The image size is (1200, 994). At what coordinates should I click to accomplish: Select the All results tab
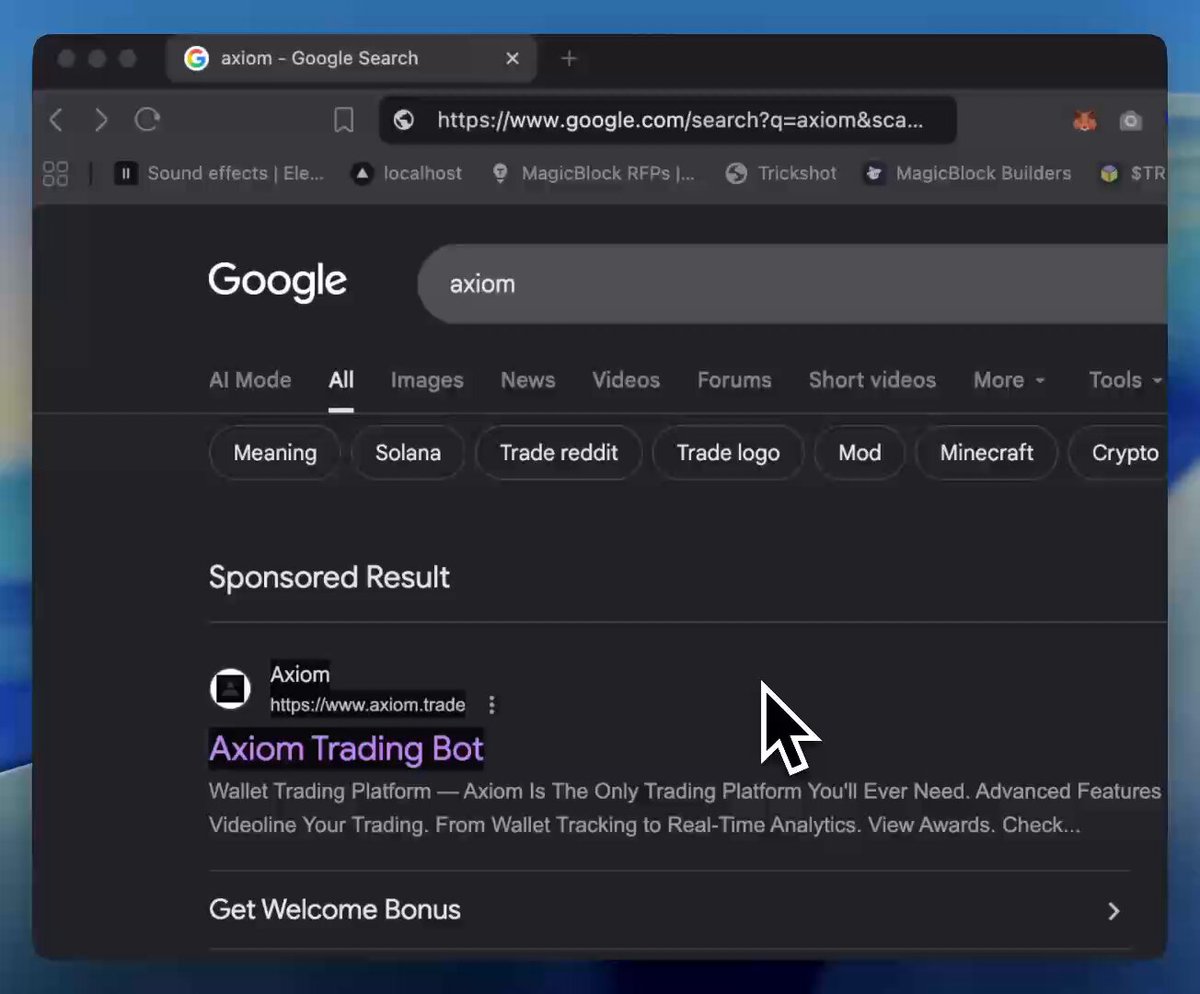coord(341,380)
